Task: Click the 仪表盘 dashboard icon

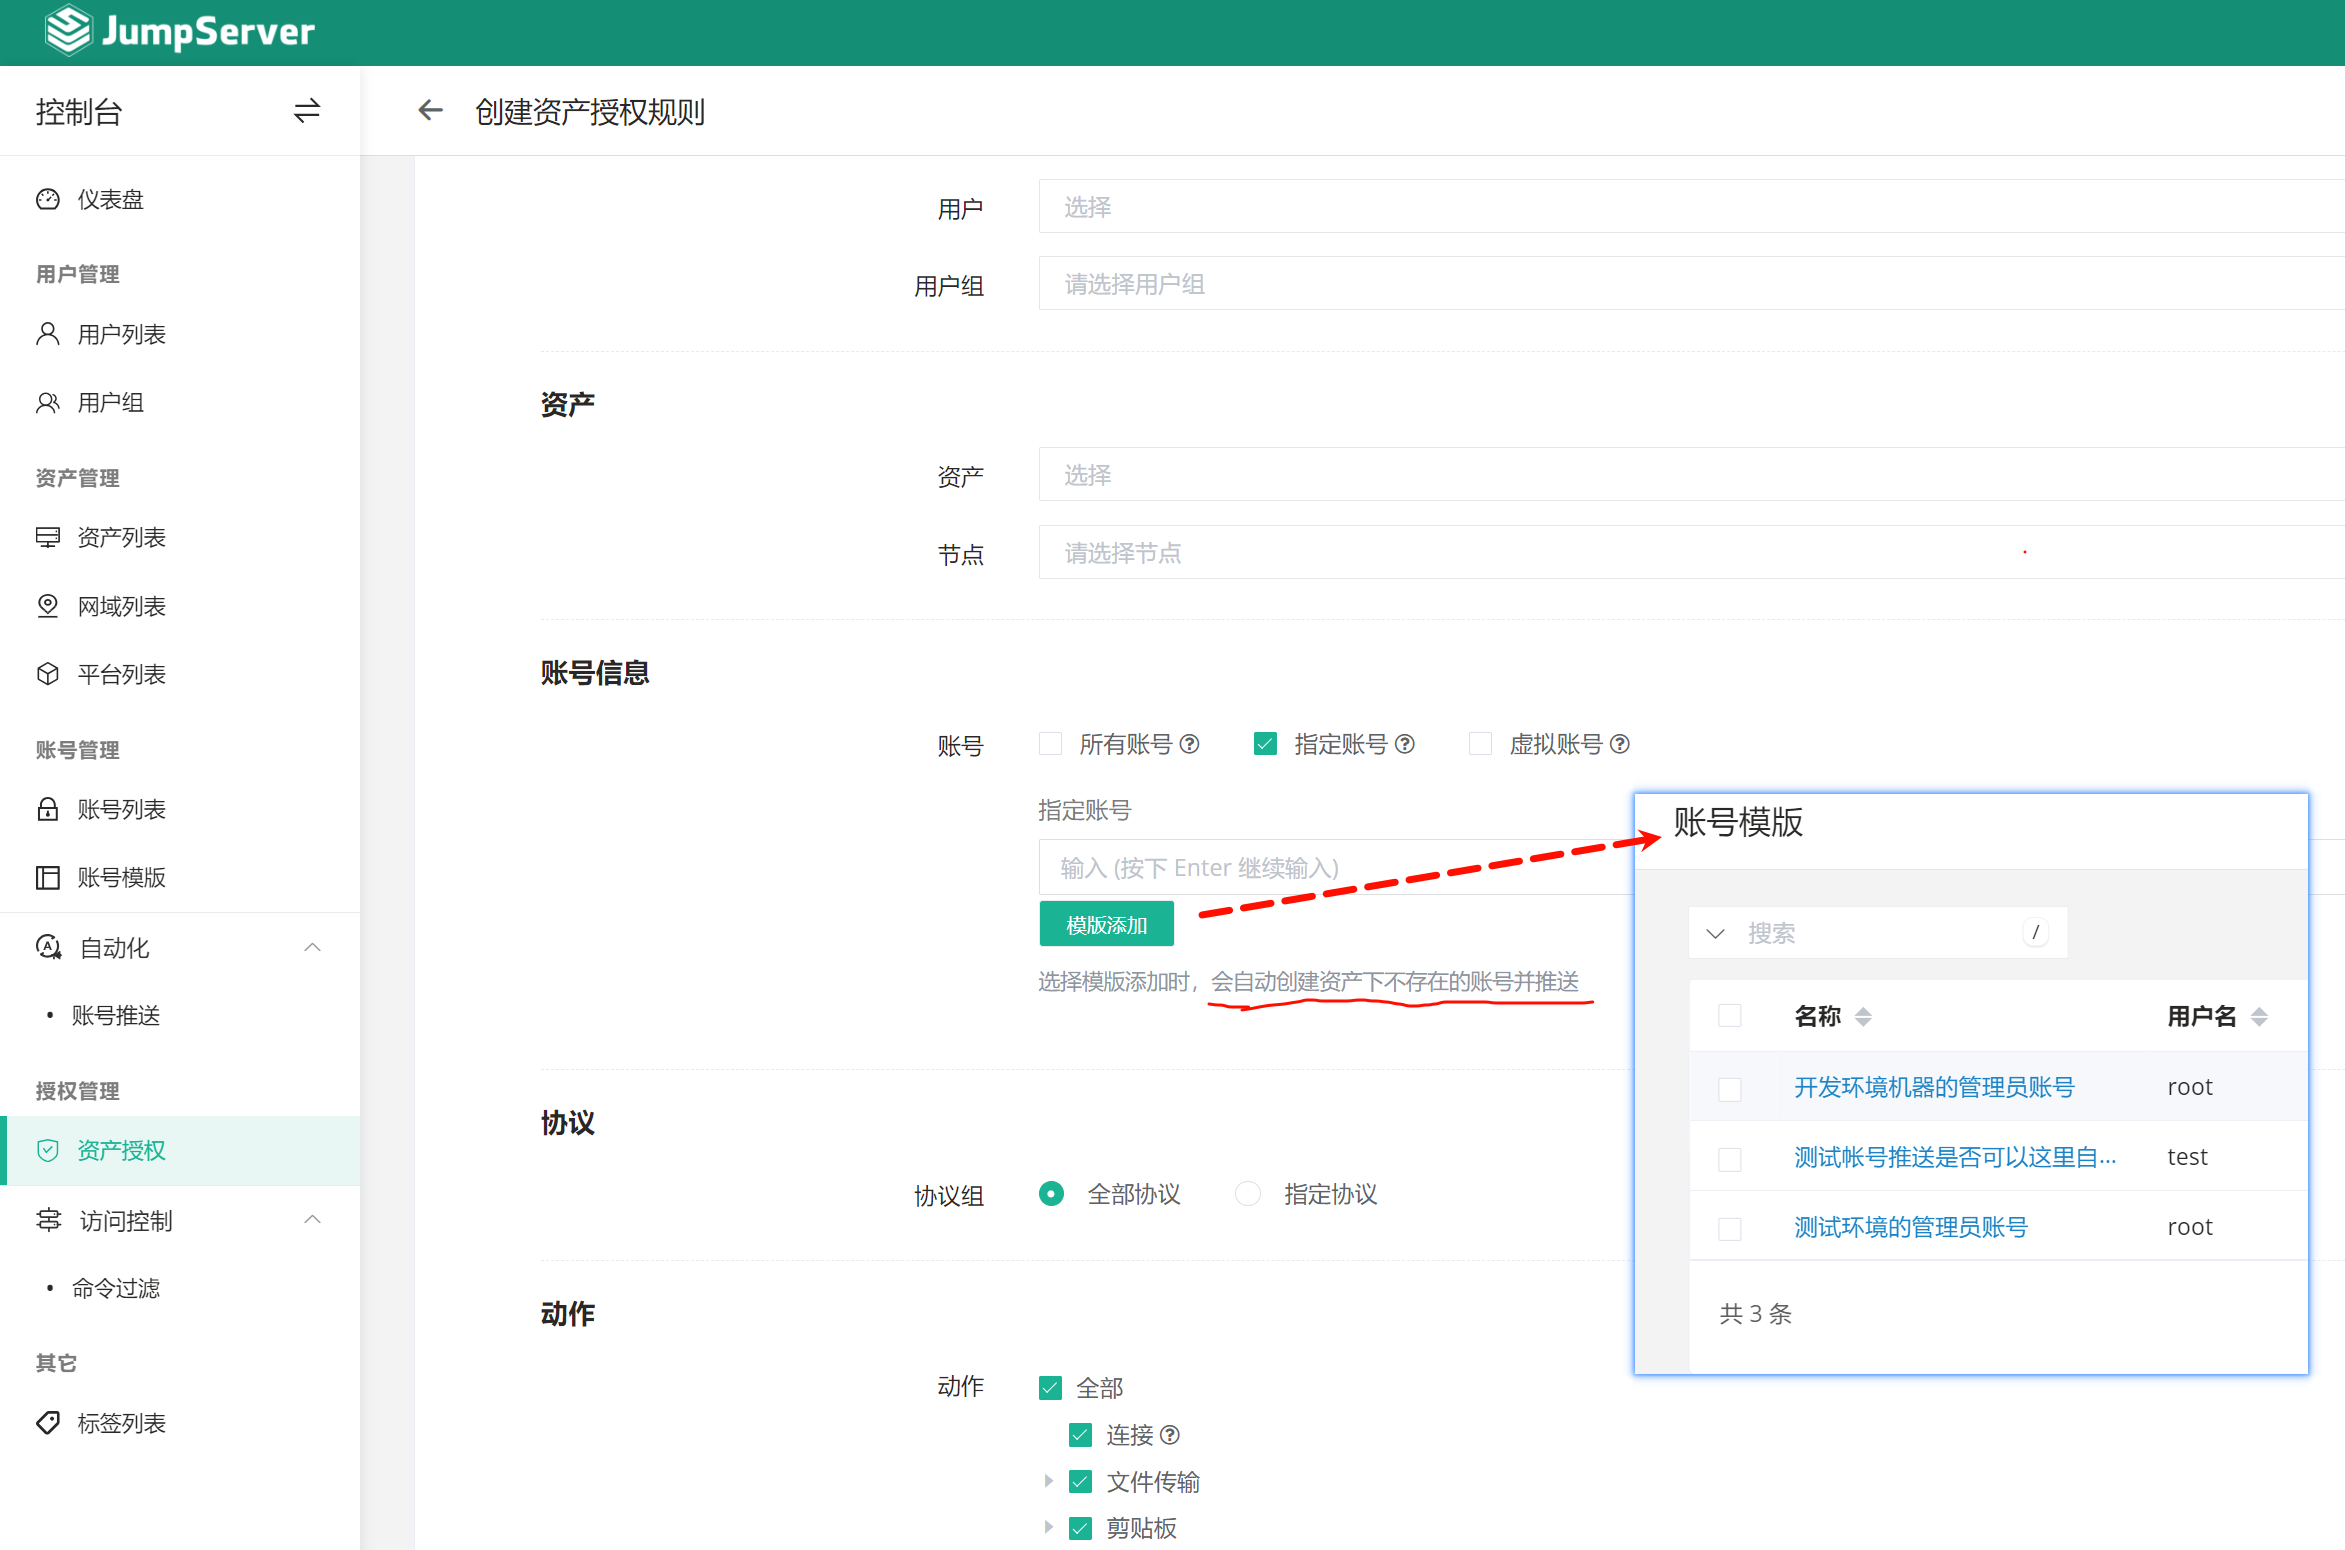Action: point(48,199)
